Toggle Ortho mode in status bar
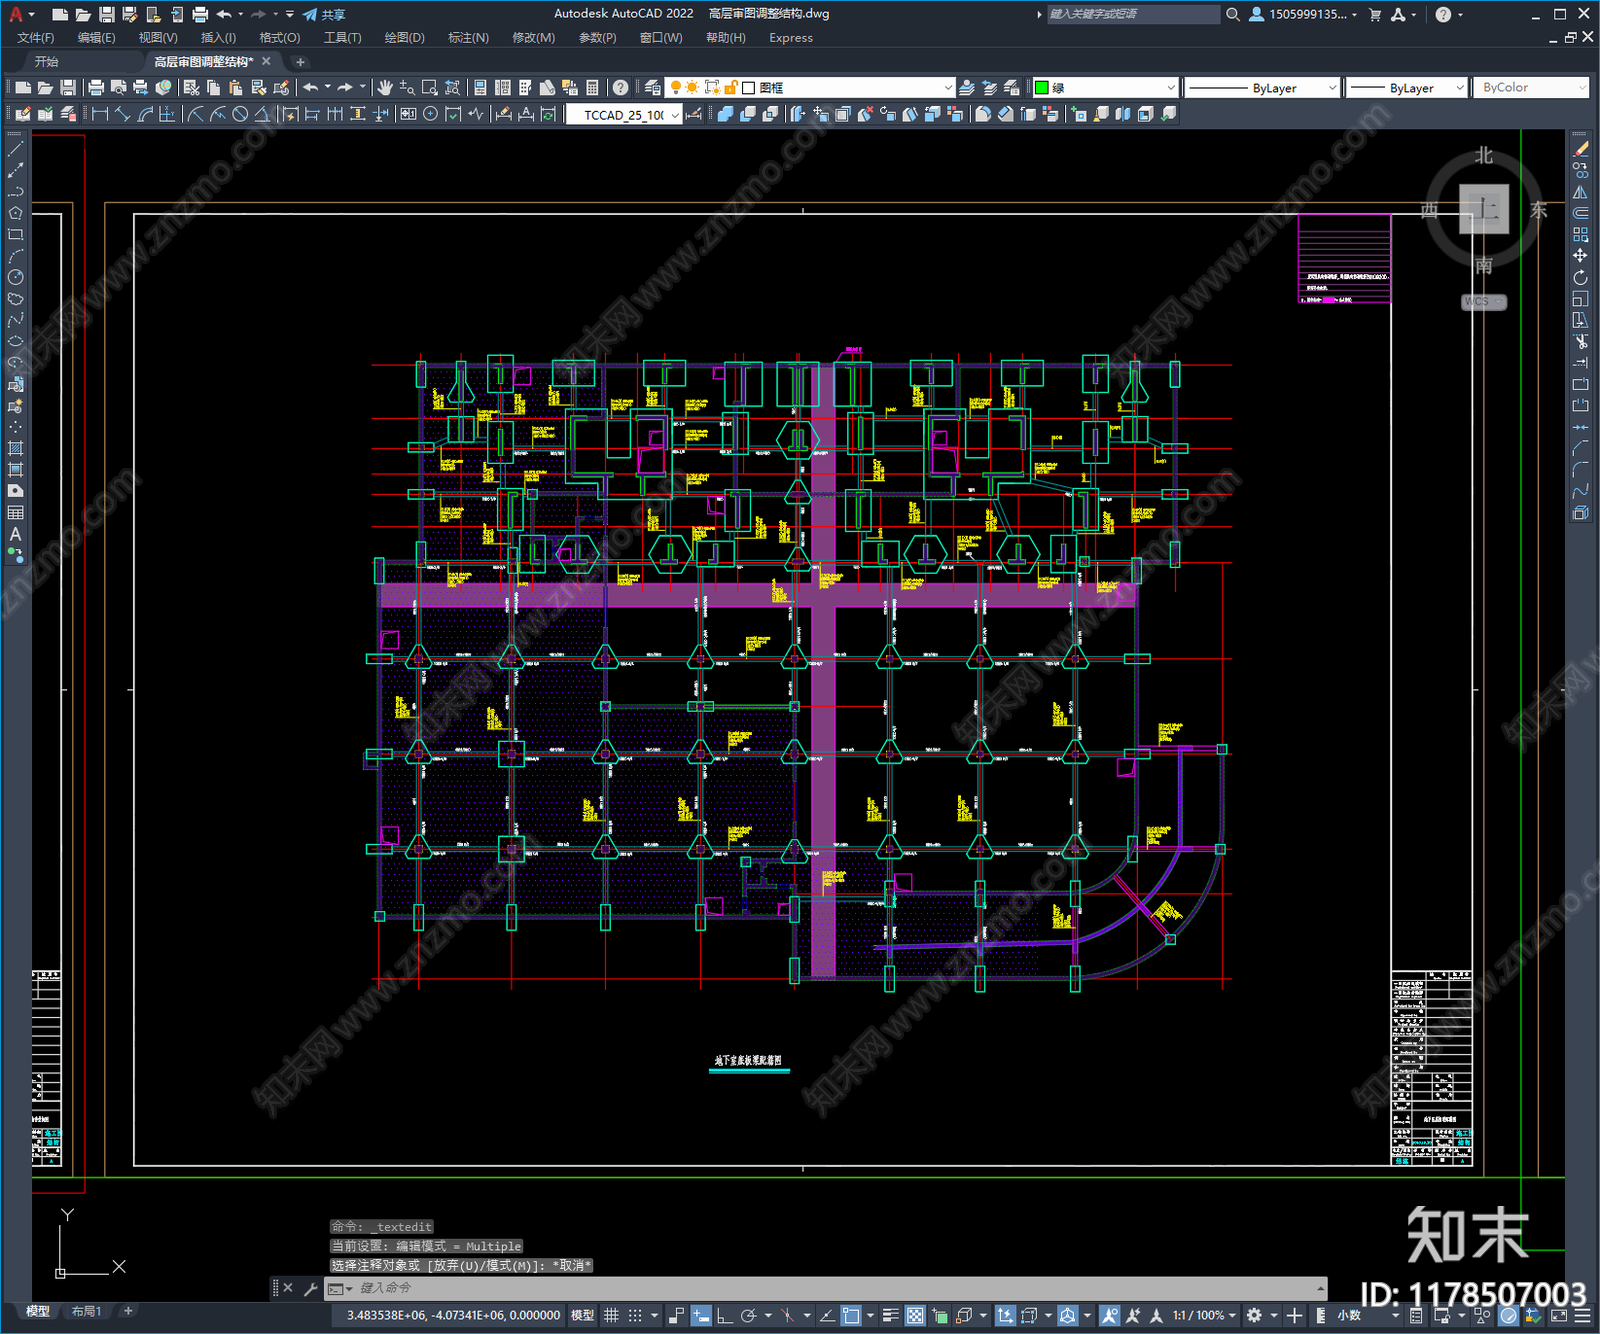 (x=724, y=1315)
